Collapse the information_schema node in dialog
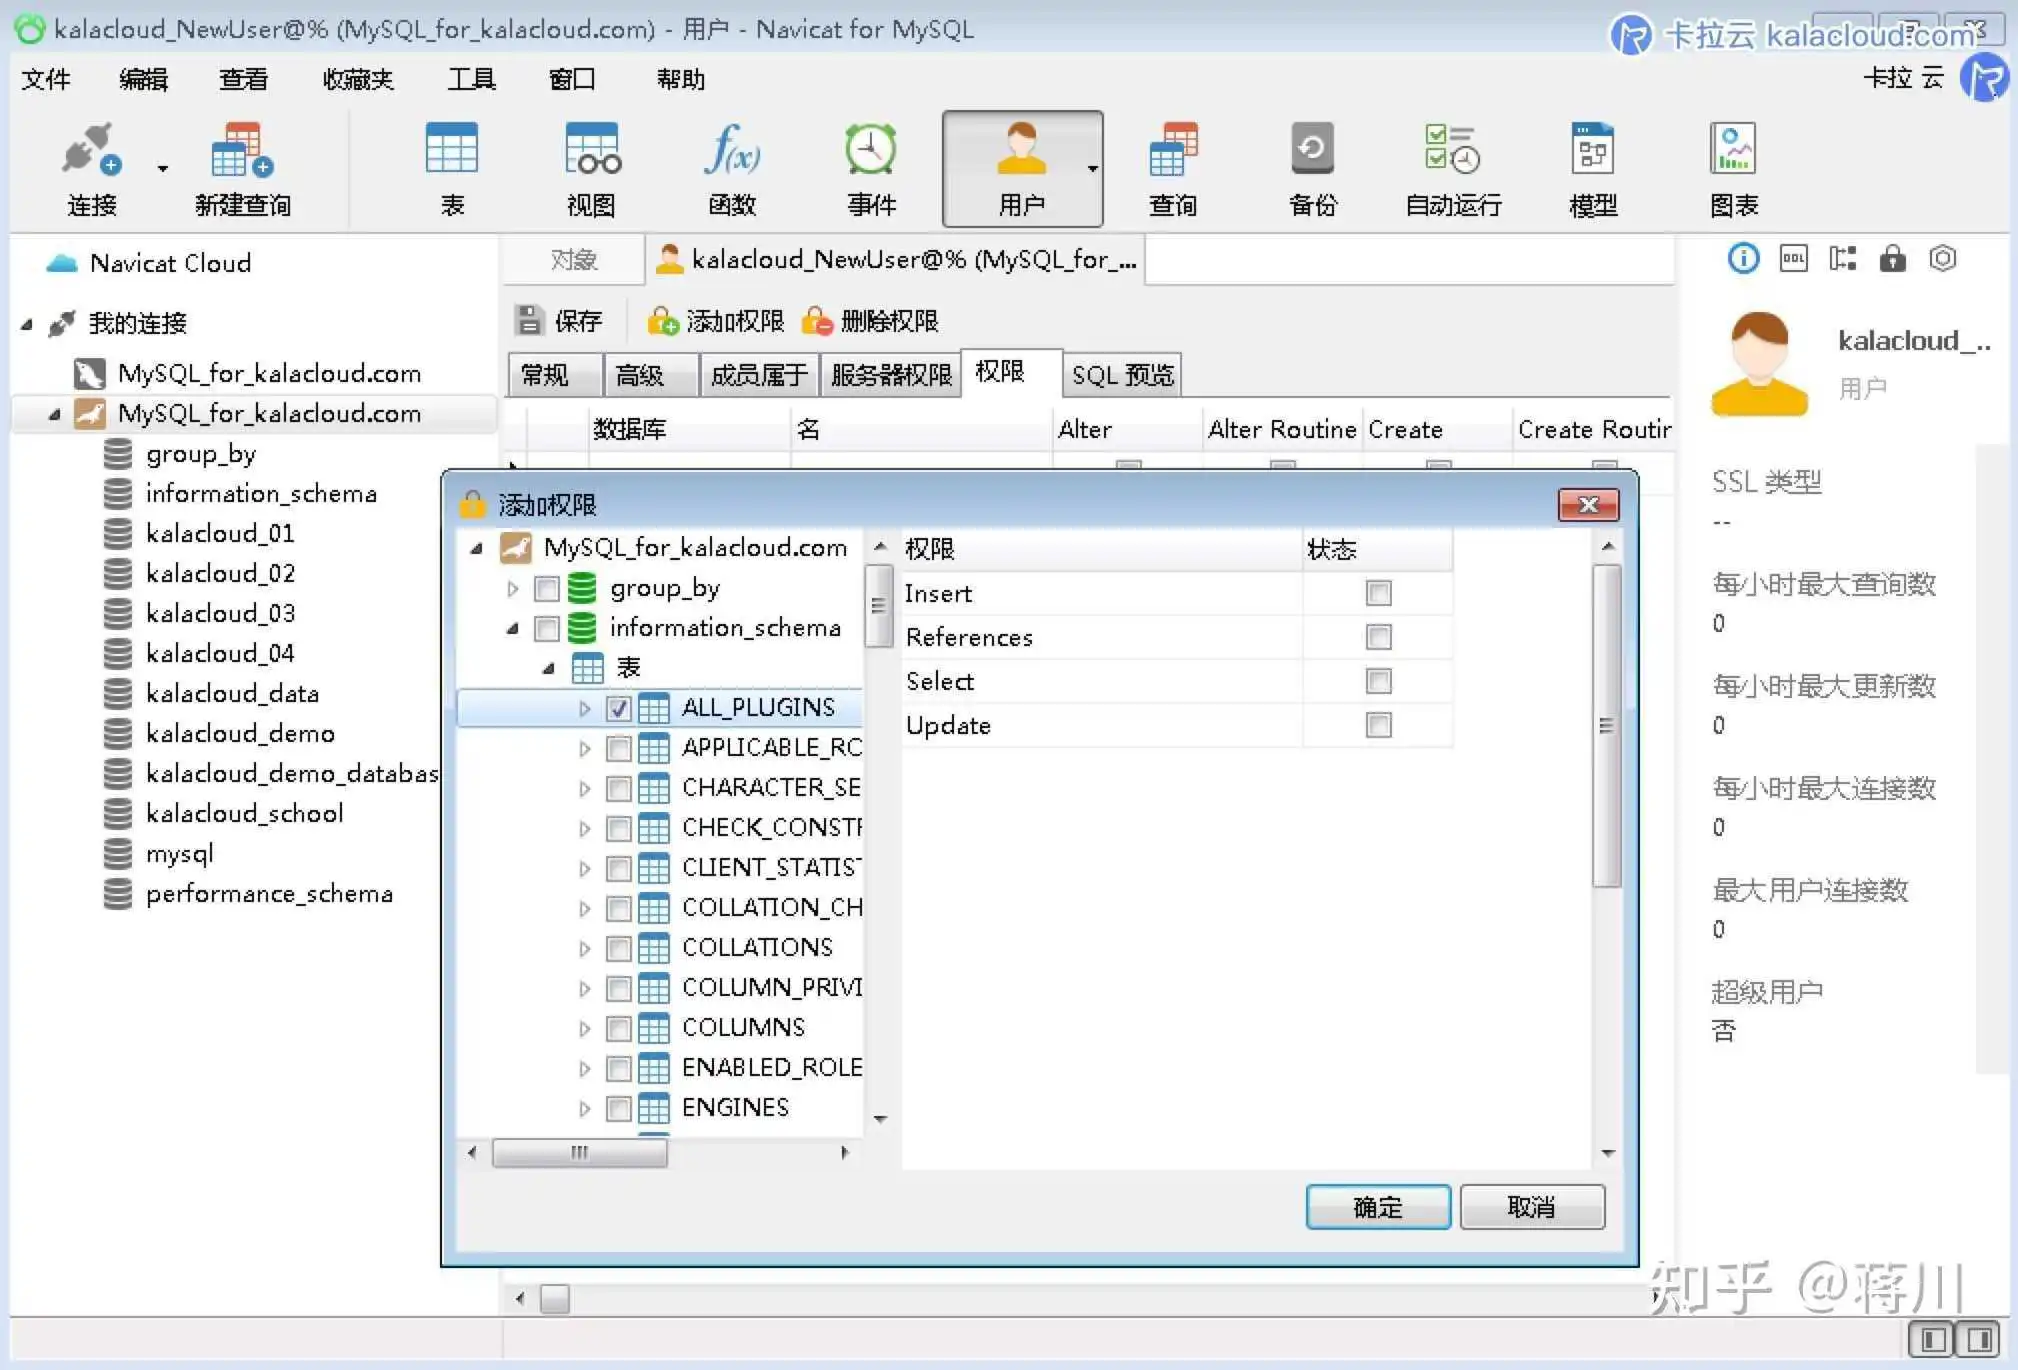This screenshot has height=1370, width=2018. click(x=513, y=629)
